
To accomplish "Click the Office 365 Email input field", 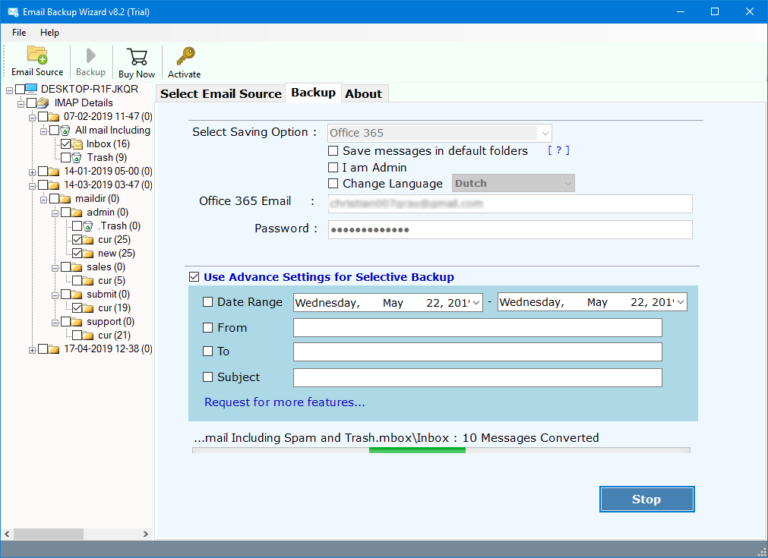I will 510,204.
